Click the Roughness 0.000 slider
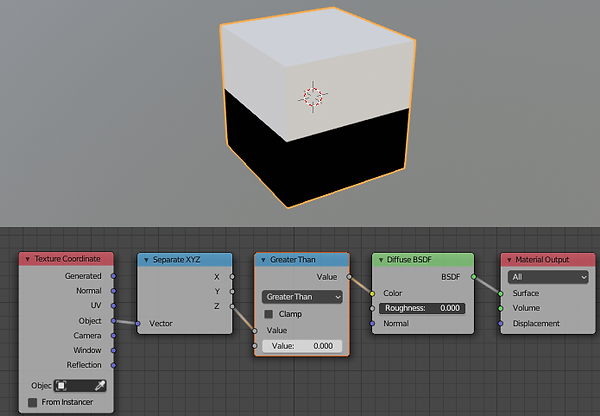Viewport: 600px width, 416px height. tap(422, 308)
